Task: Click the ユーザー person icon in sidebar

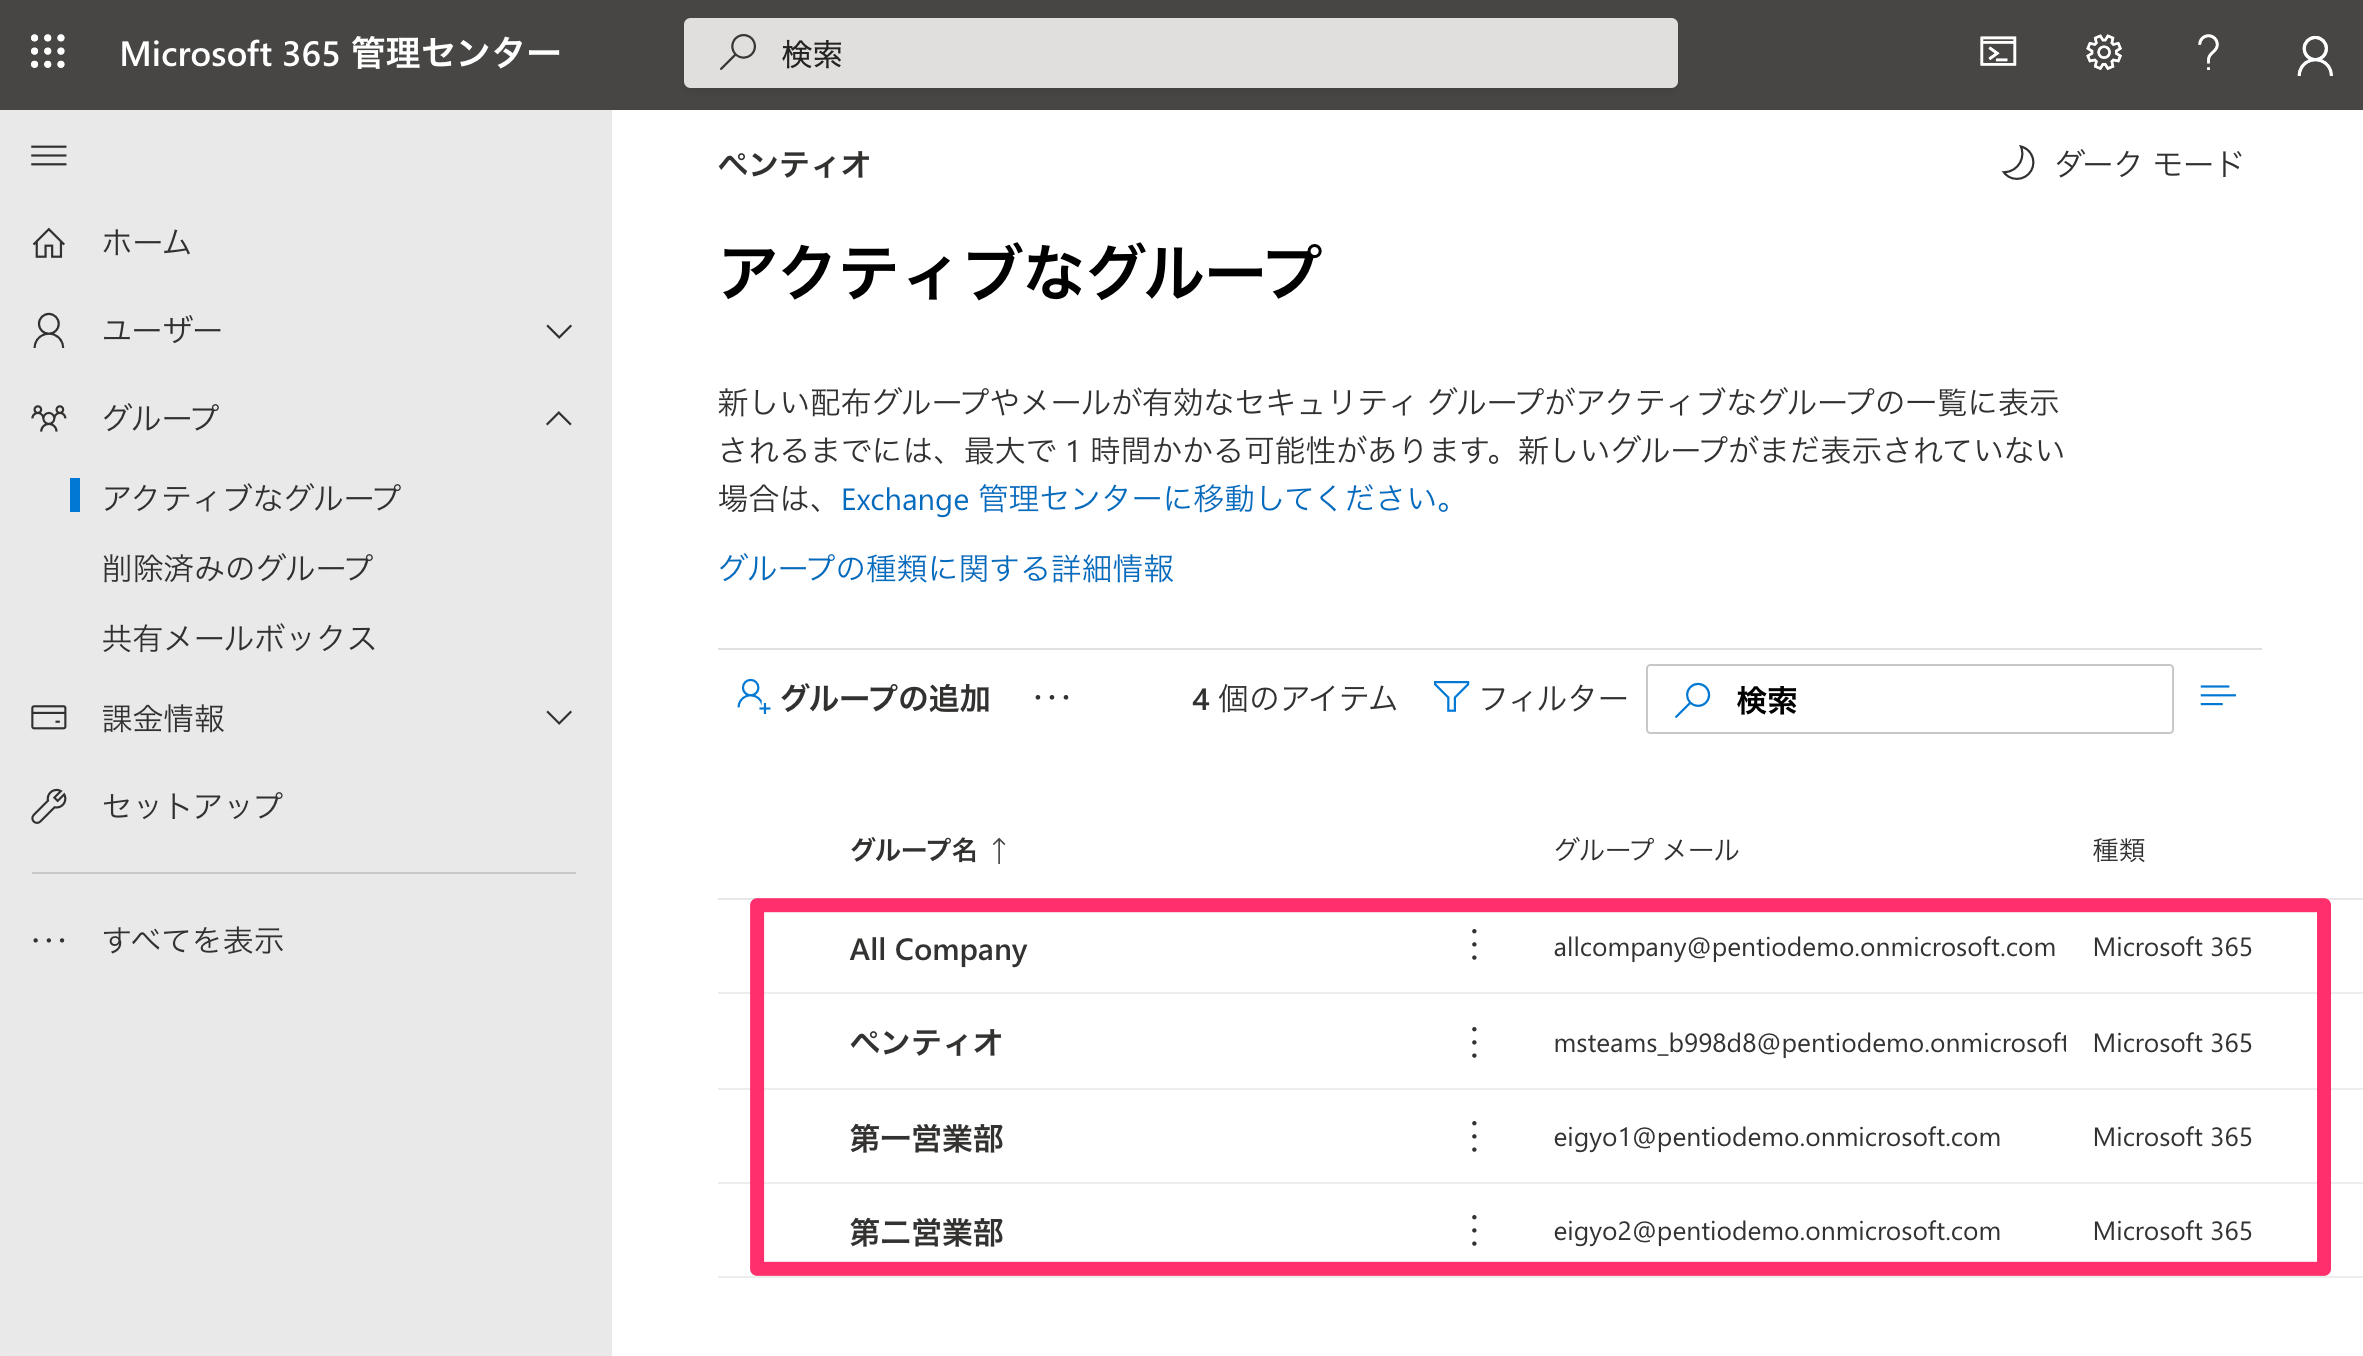Action: 49,330
